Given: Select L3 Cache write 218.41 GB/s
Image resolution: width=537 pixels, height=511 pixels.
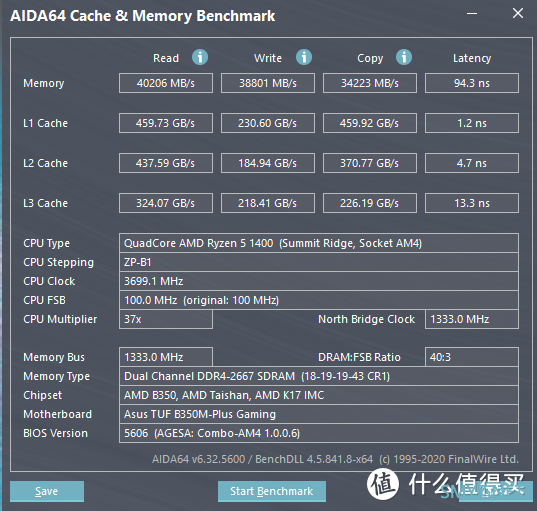Looking at the screenshot, I should coord(268,203).
